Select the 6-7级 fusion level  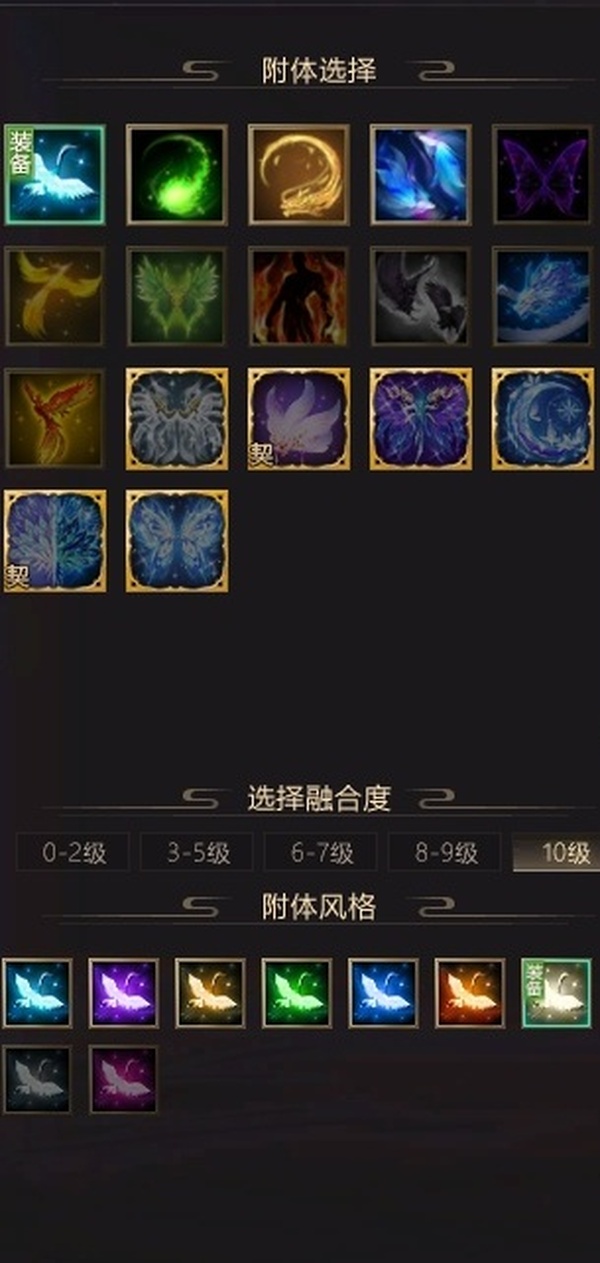[x=321, y=853]
